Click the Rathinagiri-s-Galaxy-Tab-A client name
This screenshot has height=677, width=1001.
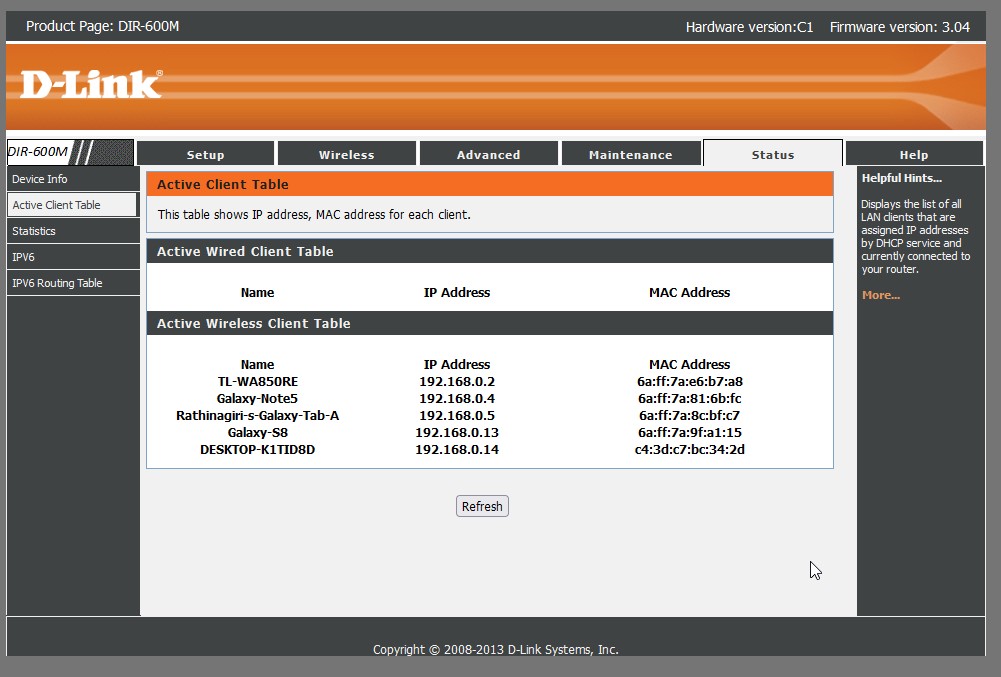257,415
